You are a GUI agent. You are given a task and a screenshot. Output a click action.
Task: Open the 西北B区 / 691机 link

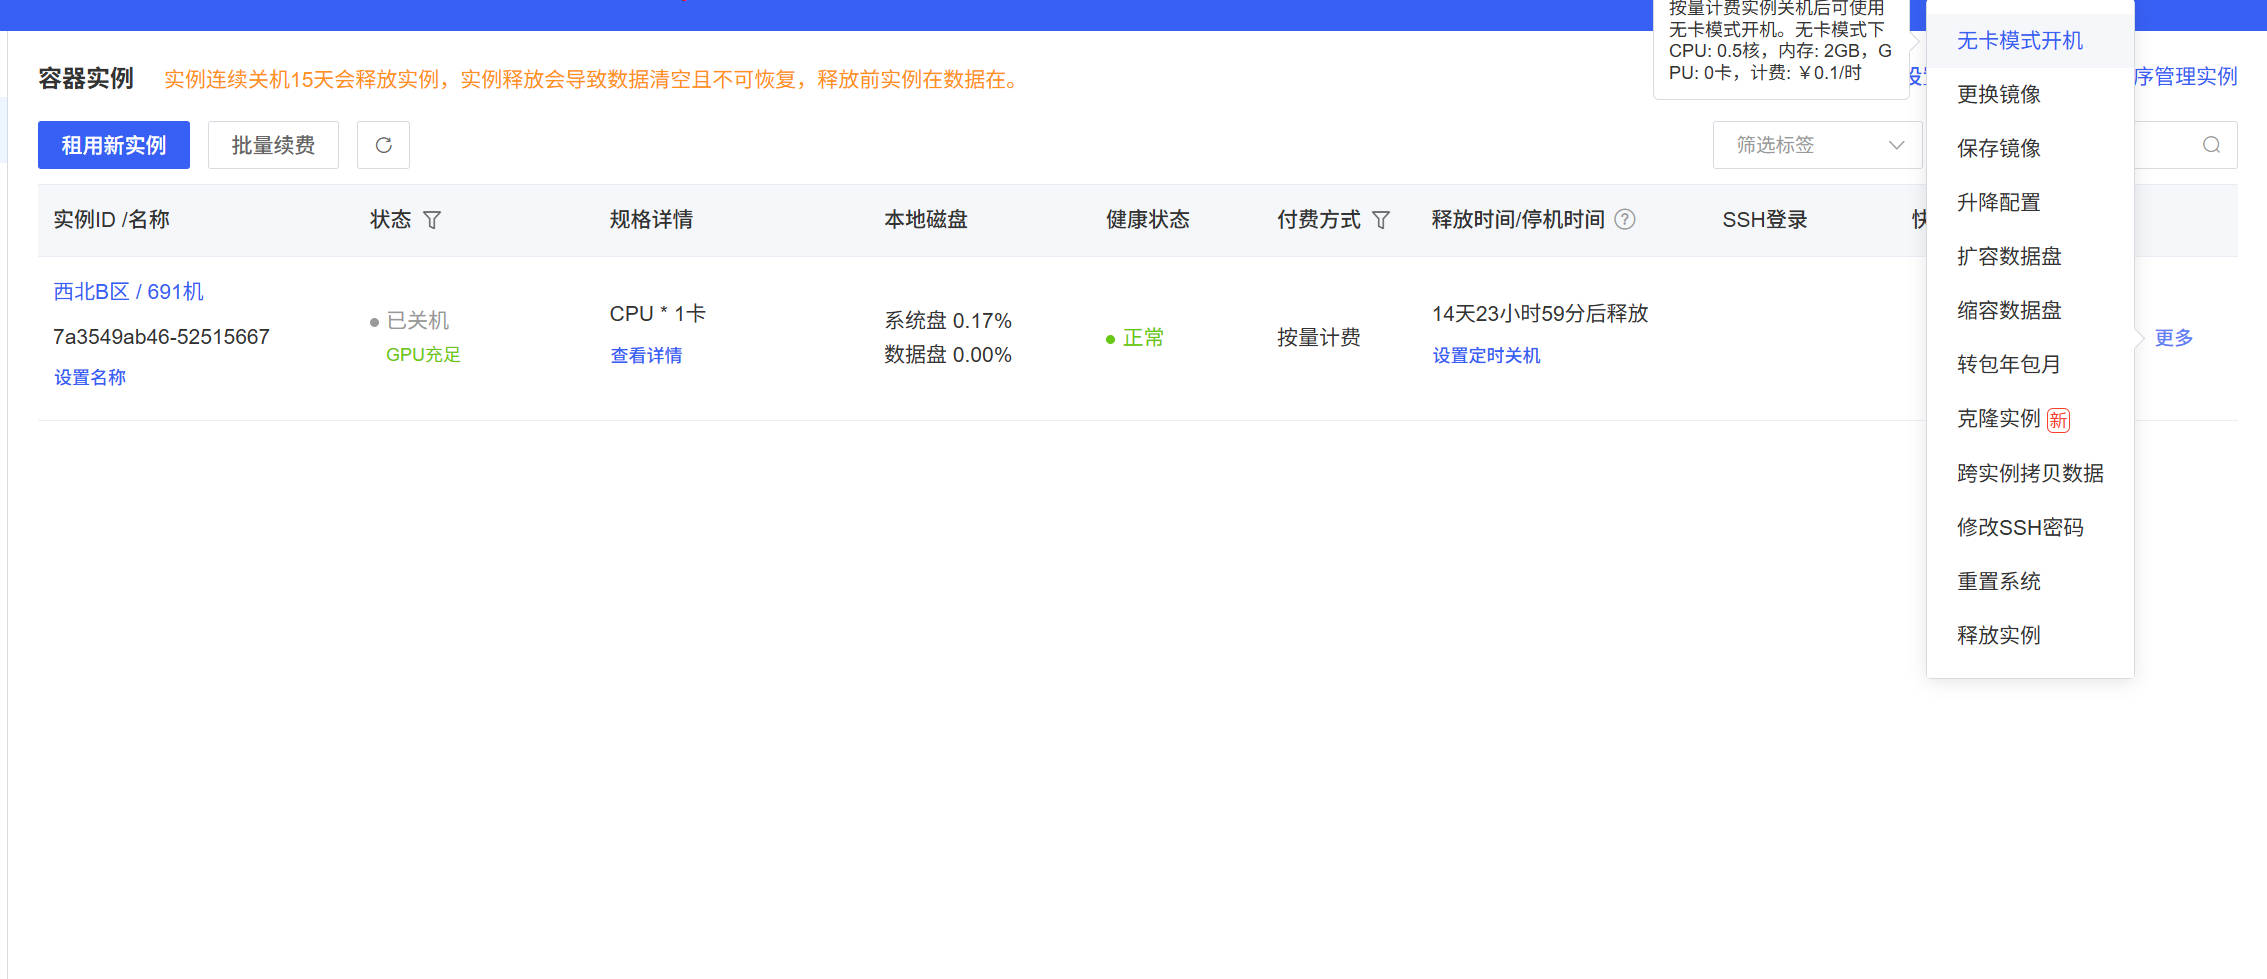(x=128, y=292)
